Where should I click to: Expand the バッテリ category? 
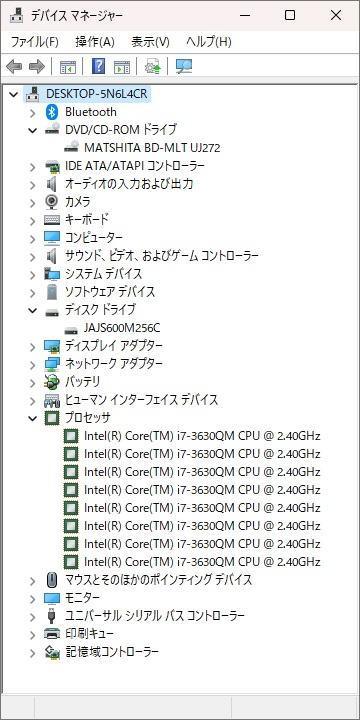[x=32, y=382]
